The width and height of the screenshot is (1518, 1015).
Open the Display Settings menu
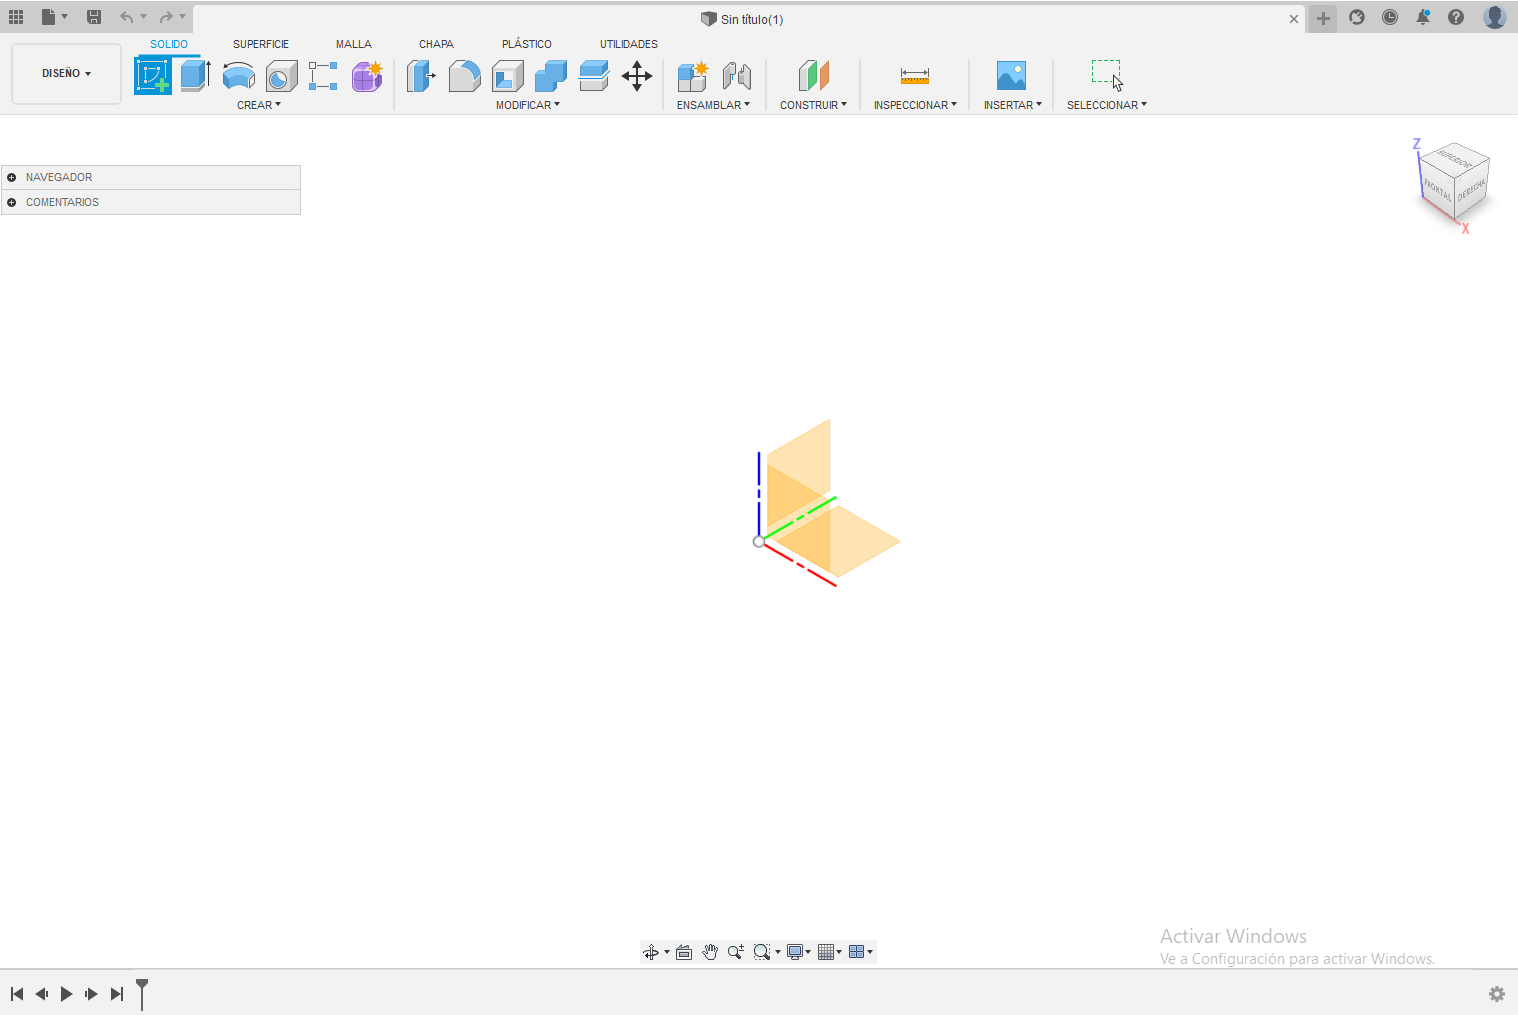tap(798, 952)
